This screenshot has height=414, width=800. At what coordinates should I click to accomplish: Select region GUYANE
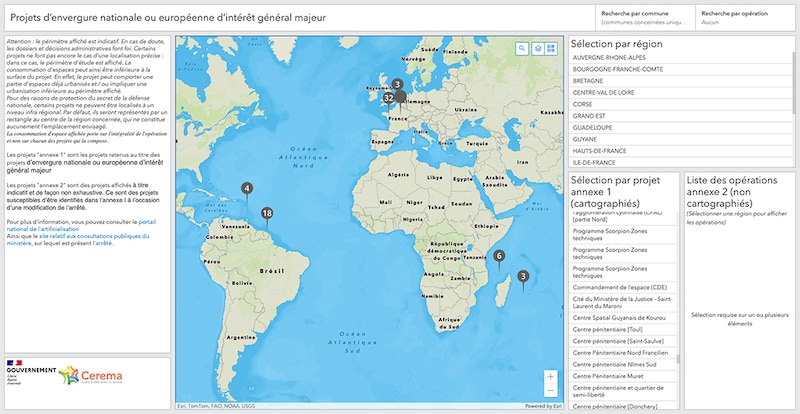(680, 140)
